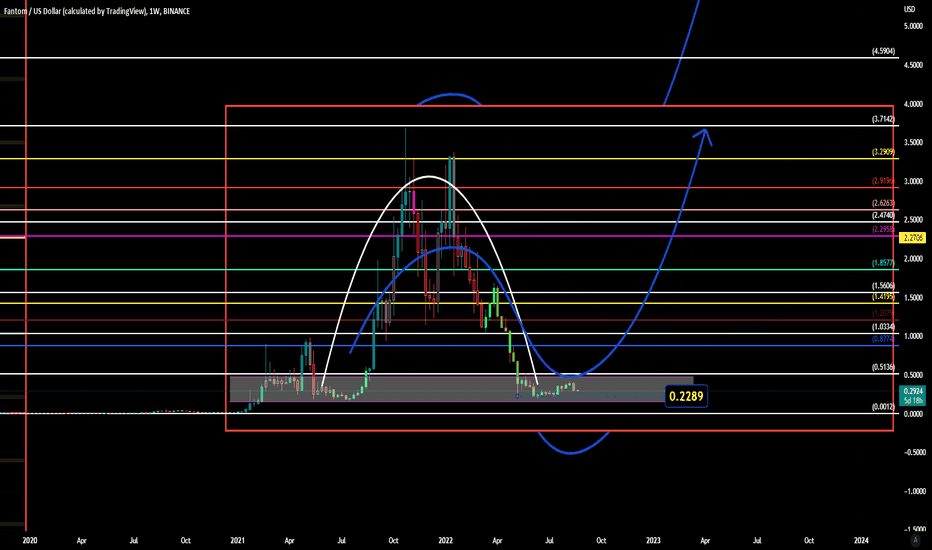Screen dimensions: 932x550
Task: Click the (3.7142) level label
Action: pyautogui.click(x=883, y=120)
